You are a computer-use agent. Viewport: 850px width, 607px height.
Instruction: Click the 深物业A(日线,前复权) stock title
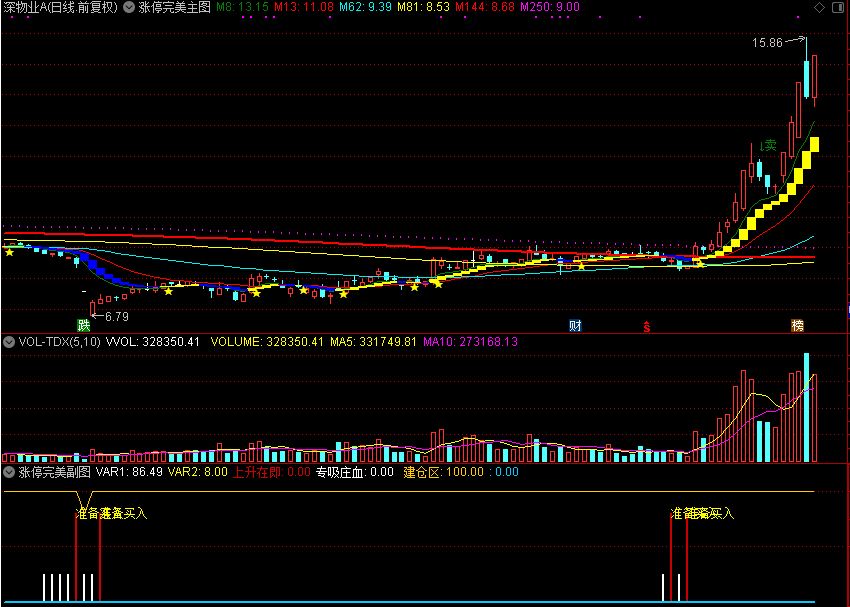pos(60,7)
